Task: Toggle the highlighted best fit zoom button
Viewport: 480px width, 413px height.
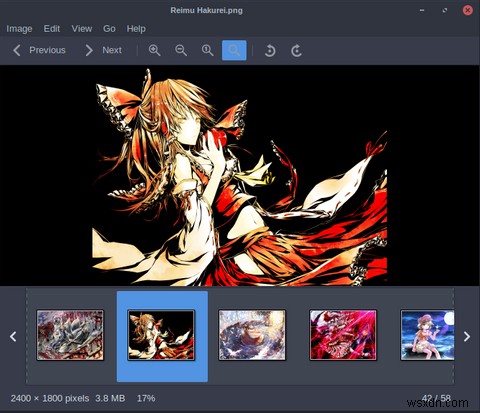Action: click(x=234, y=50)
